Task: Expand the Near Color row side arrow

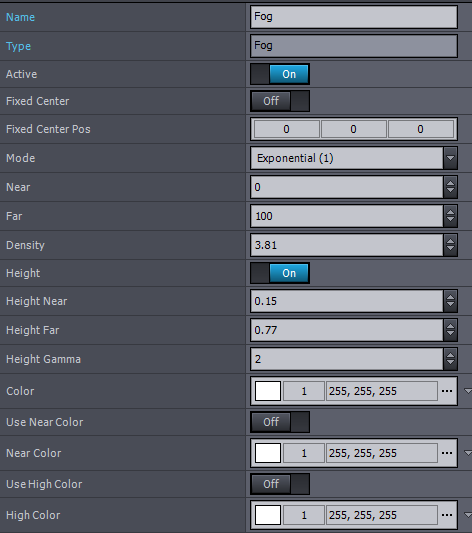Action: 468,453
